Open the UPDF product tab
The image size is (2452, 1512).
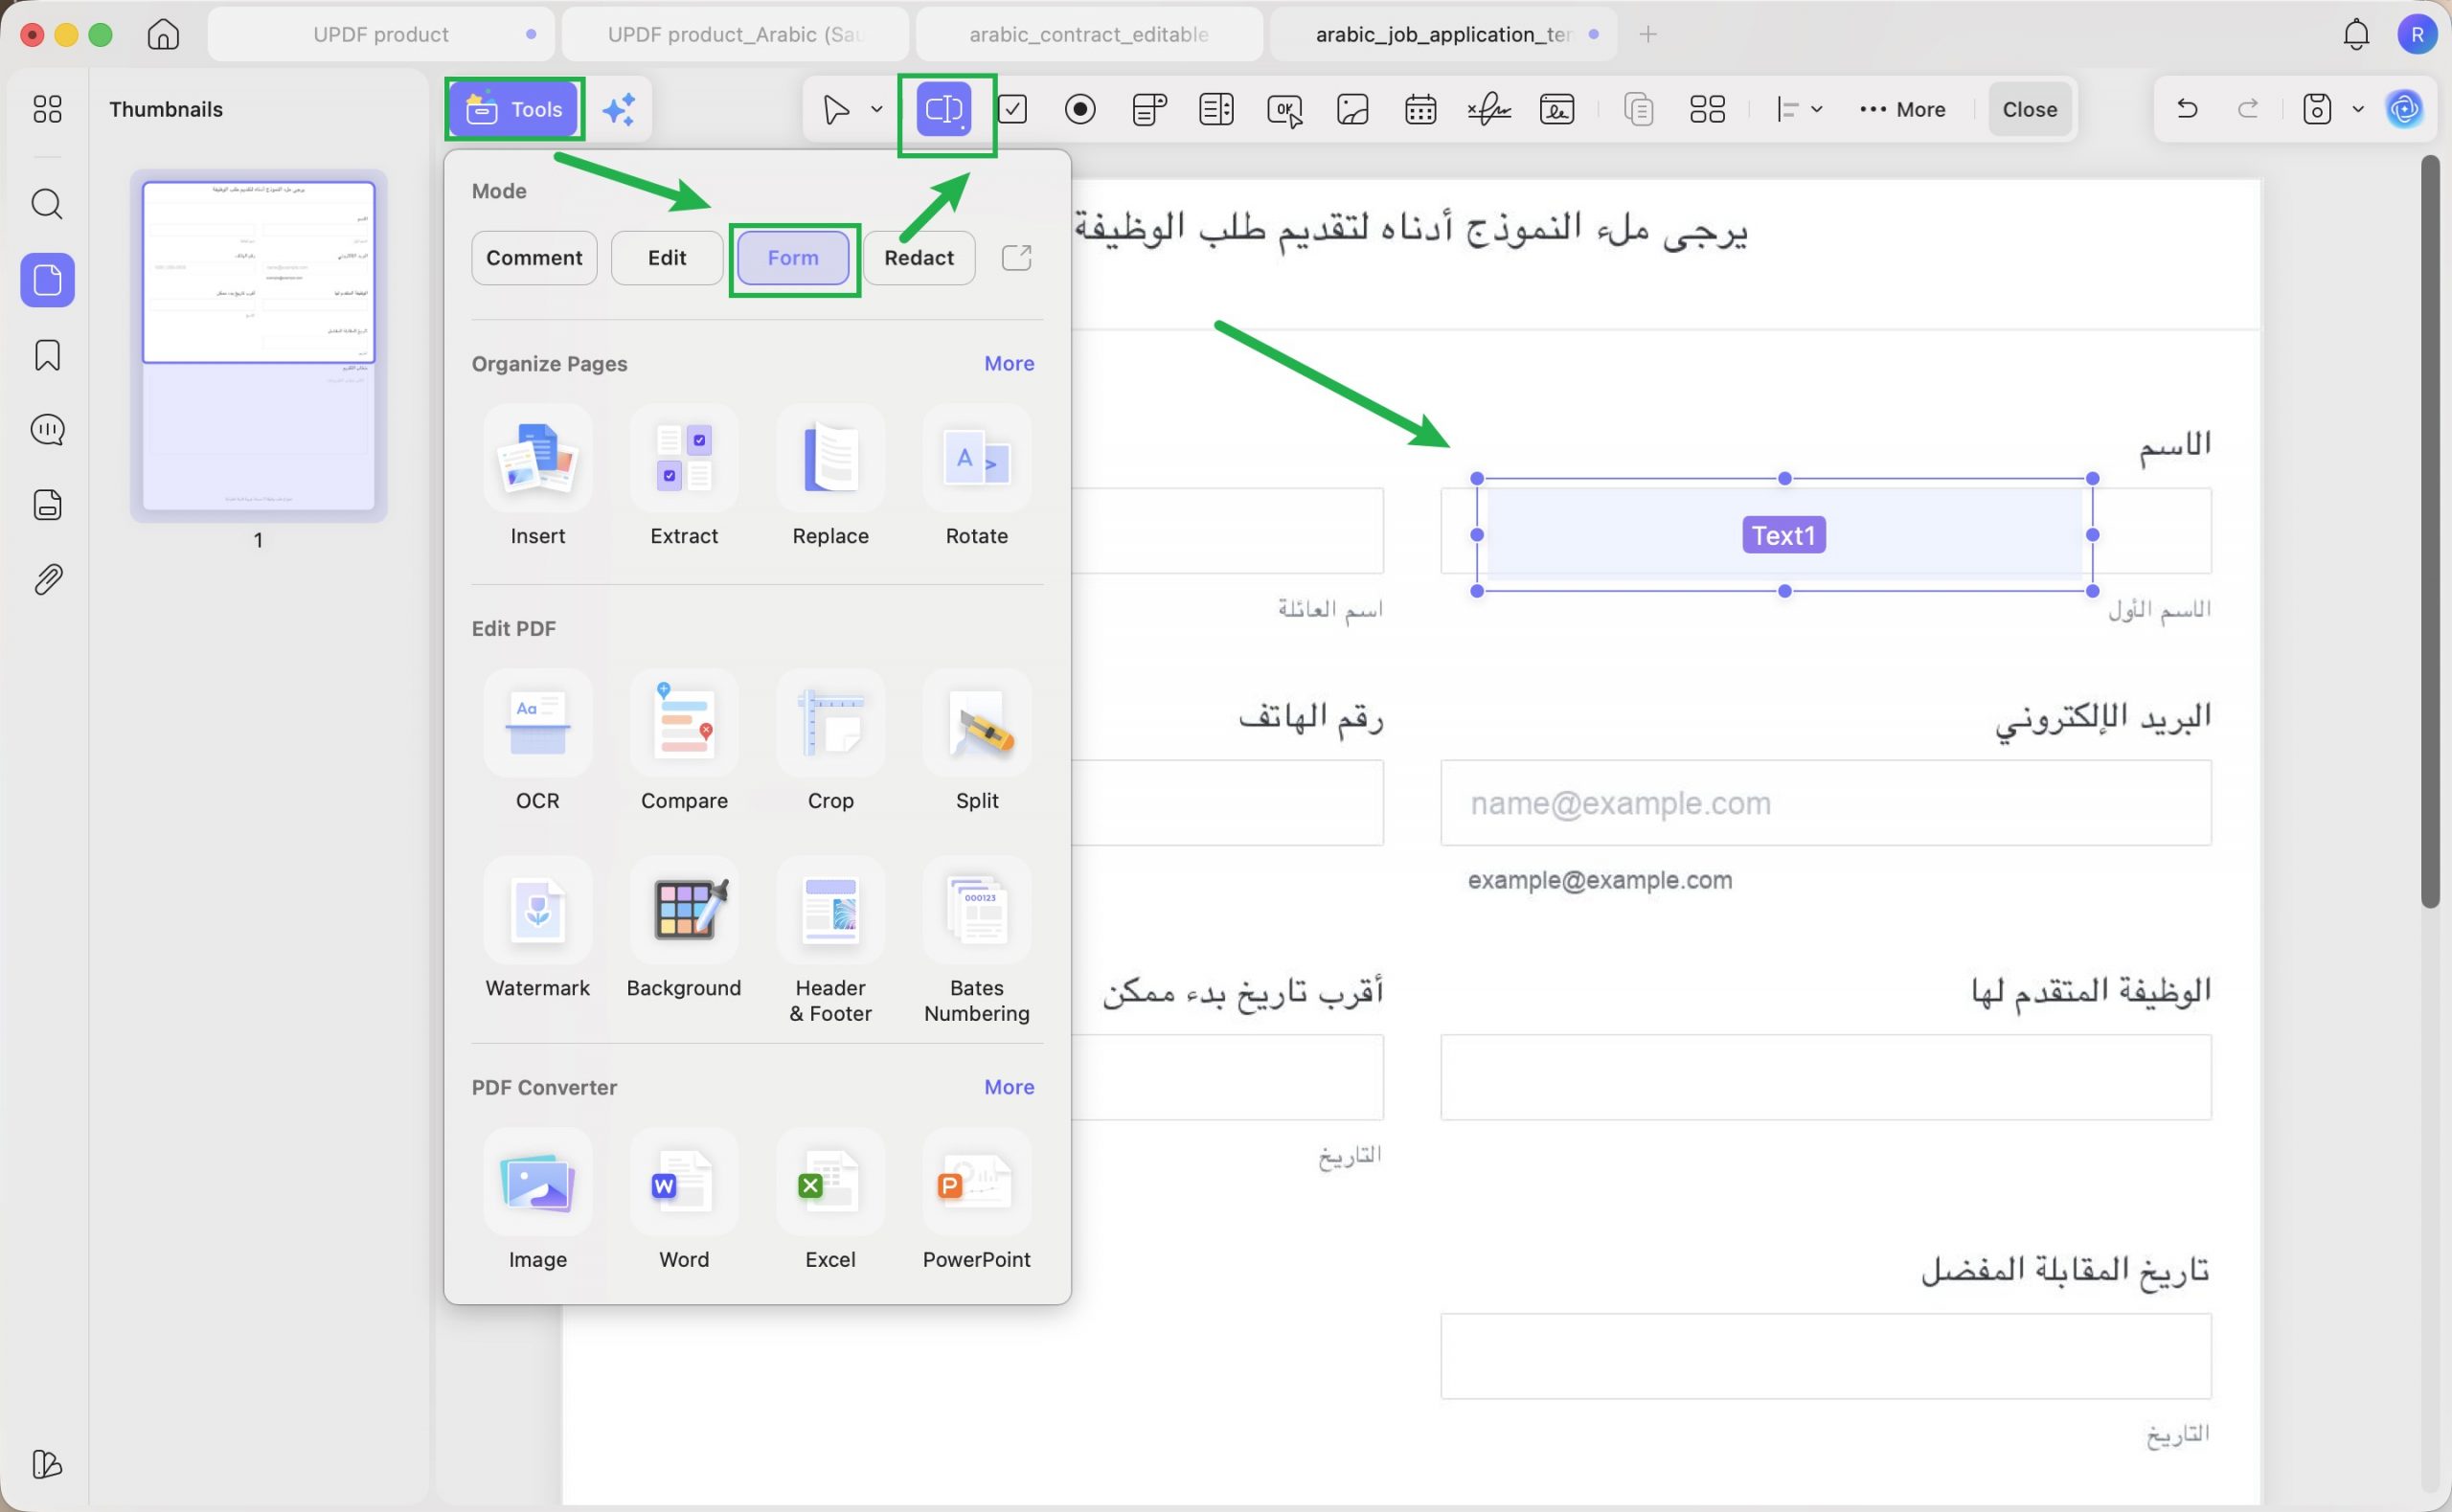381,34
